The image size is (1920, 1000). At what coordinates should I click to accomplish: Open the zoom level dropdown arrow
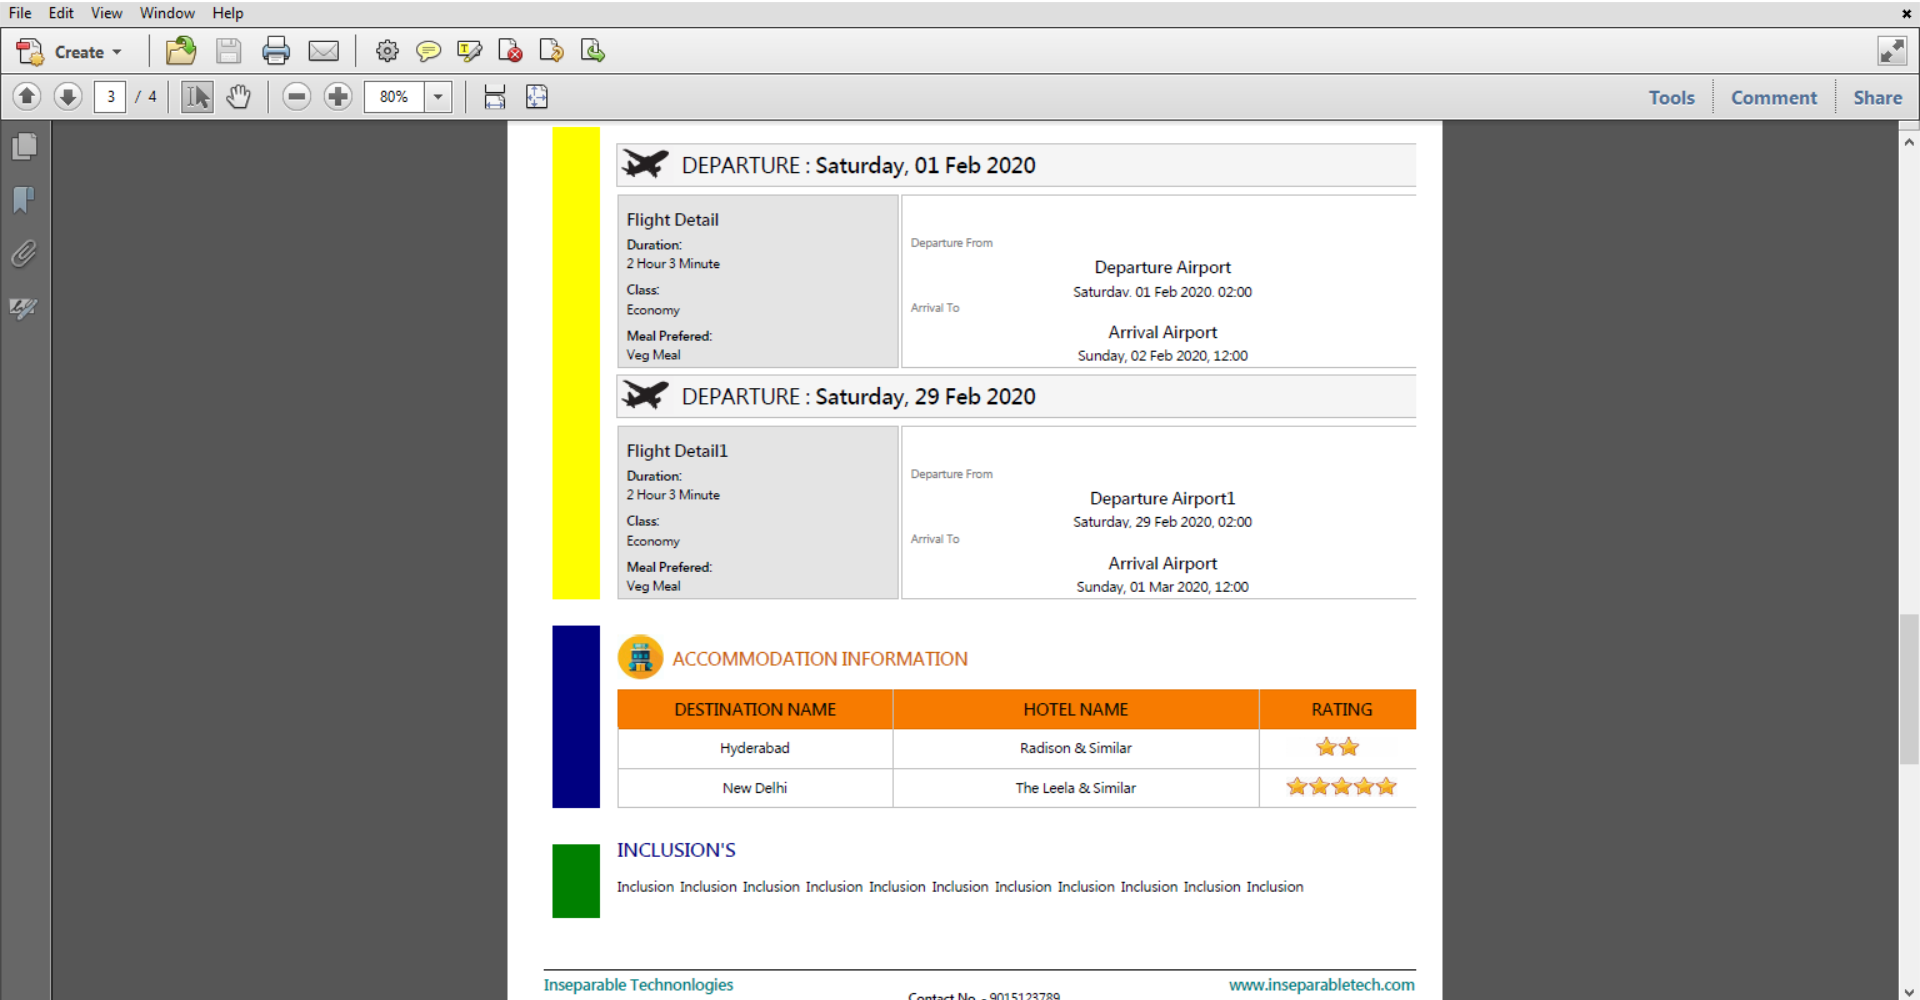[438, 97]
